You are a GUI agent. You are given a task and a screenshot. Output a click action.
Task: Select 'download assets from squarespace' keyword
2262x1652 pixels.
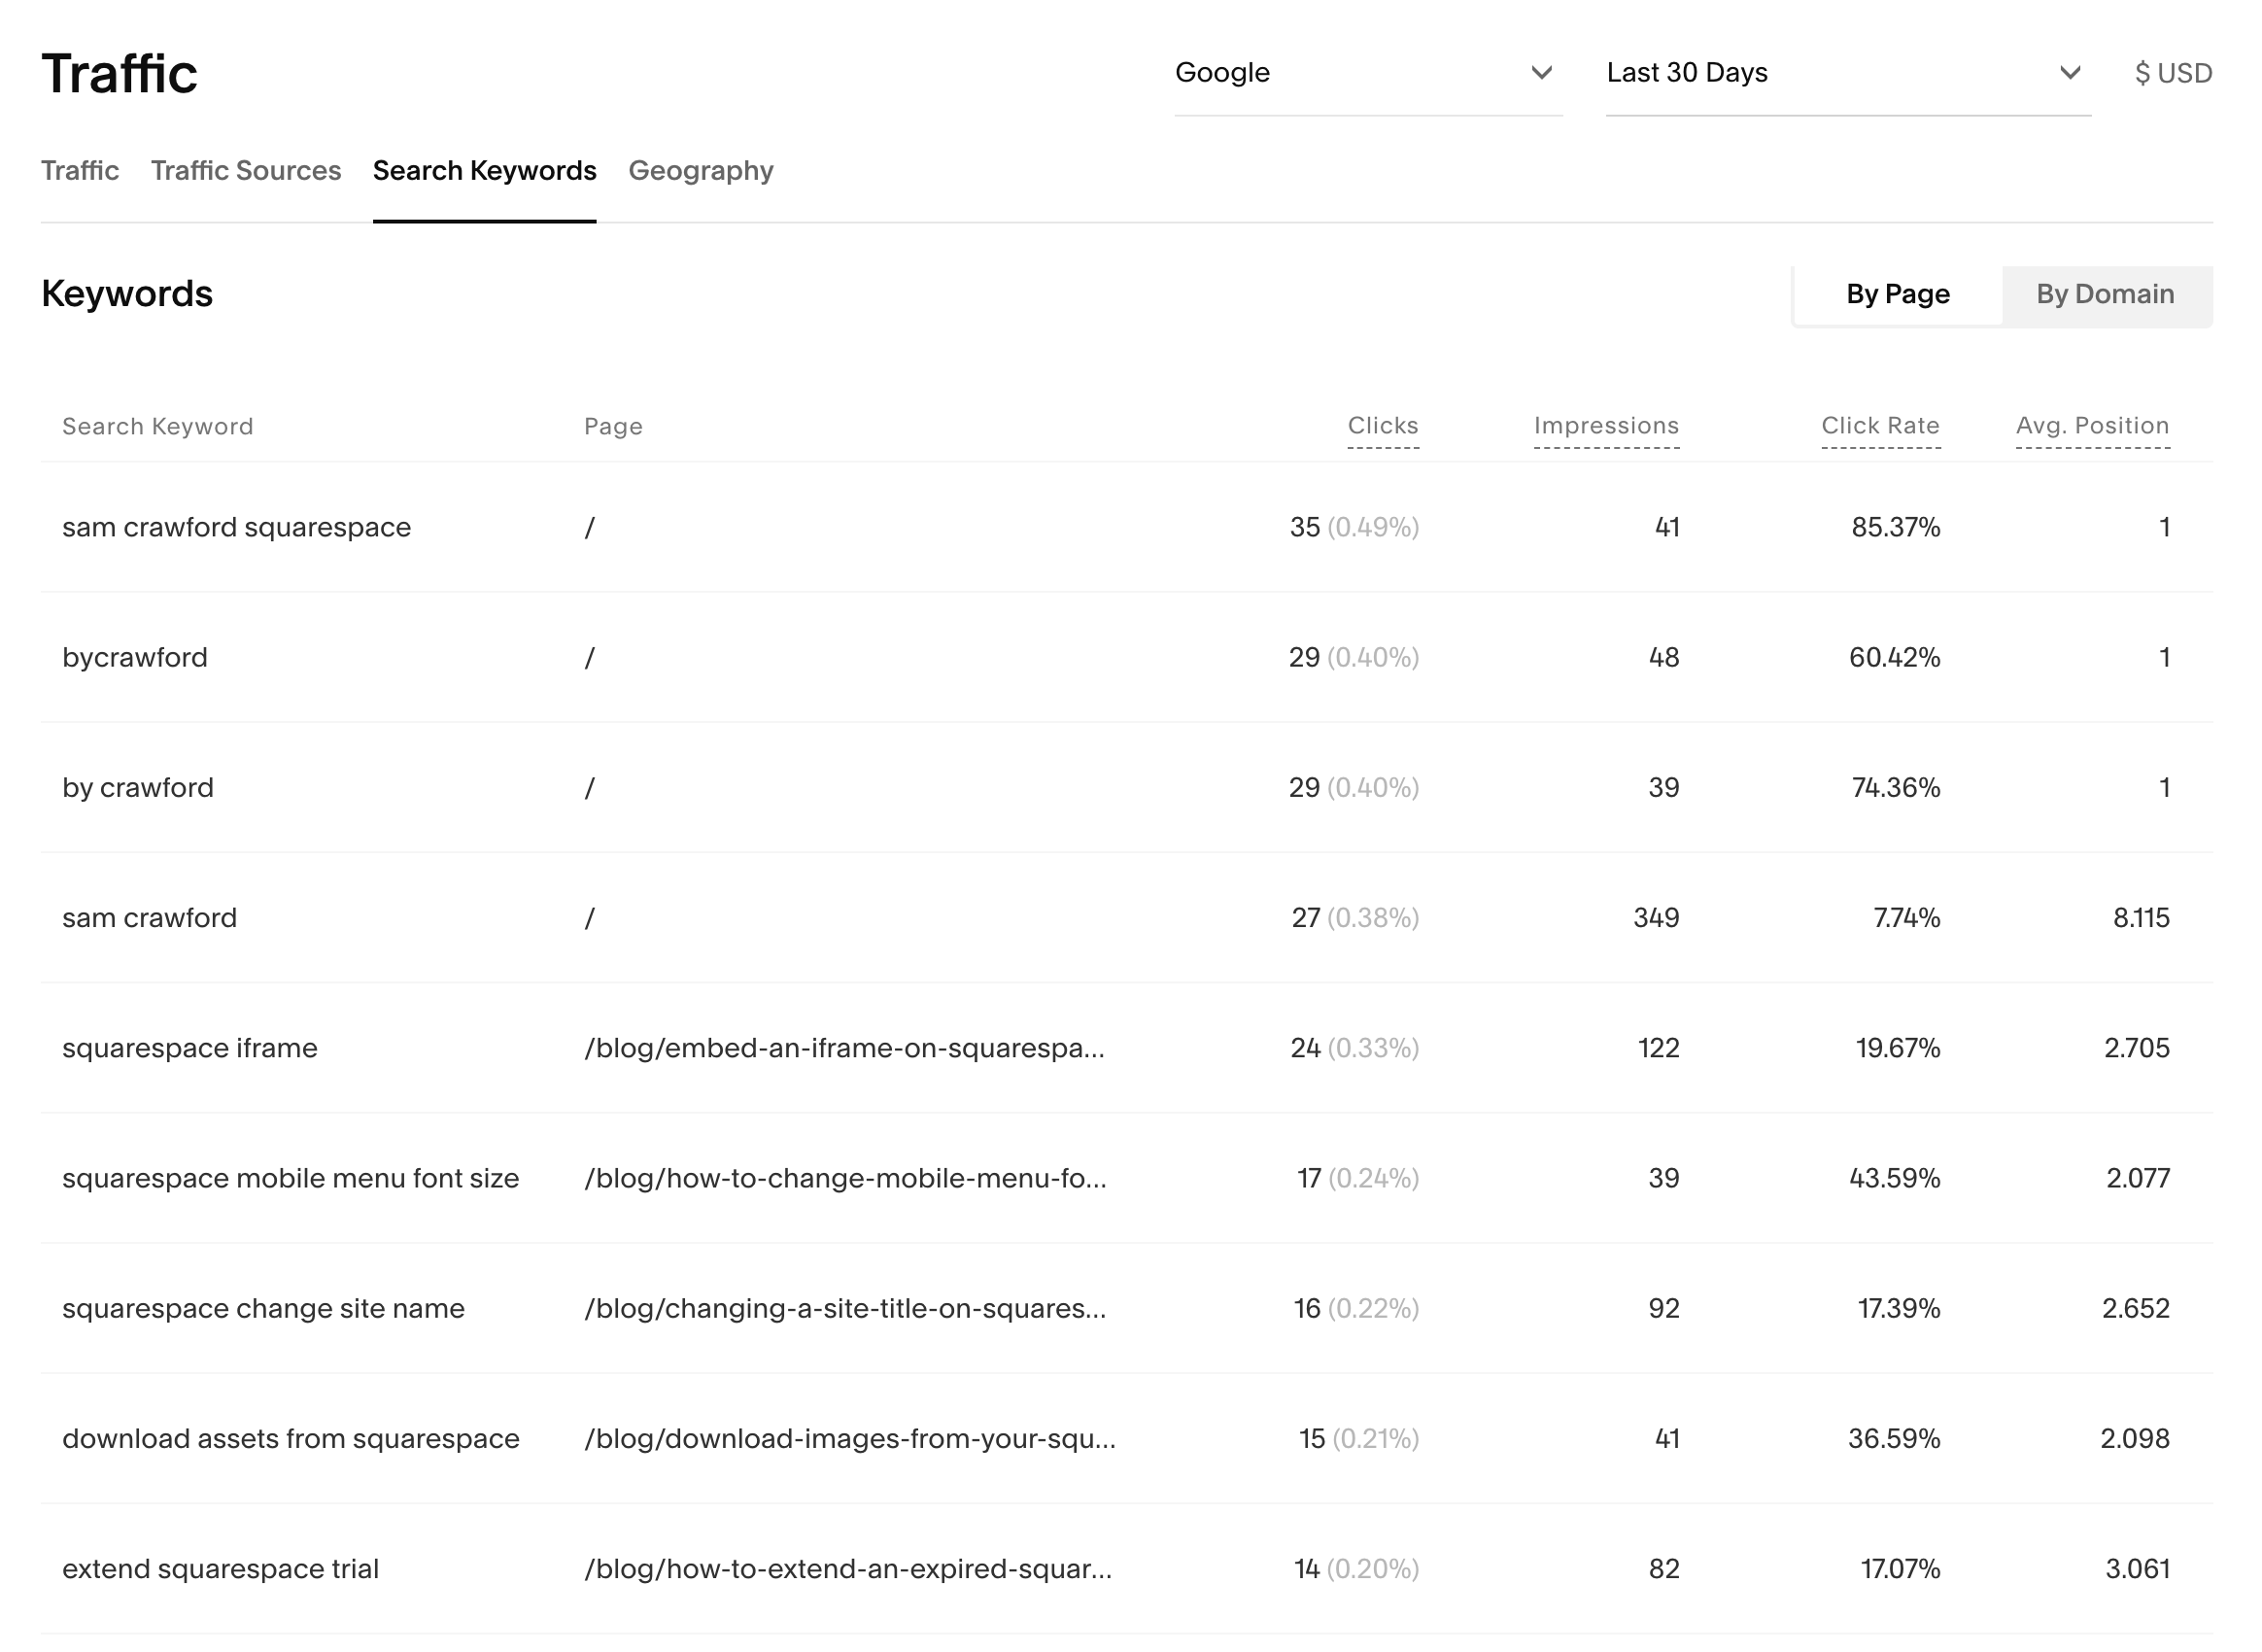[291, 1439]
